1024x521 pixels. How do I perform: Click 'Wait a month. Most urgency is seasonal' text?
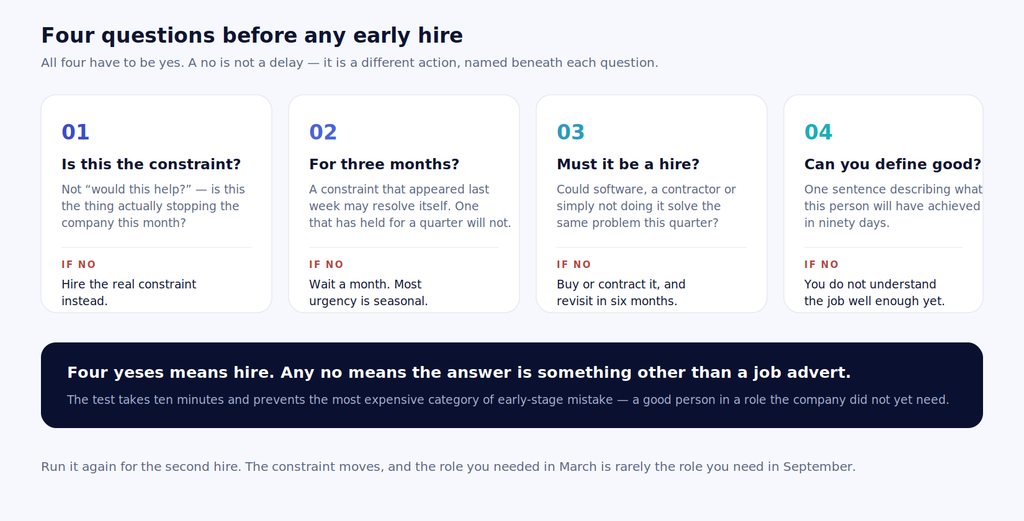(368, 292)
